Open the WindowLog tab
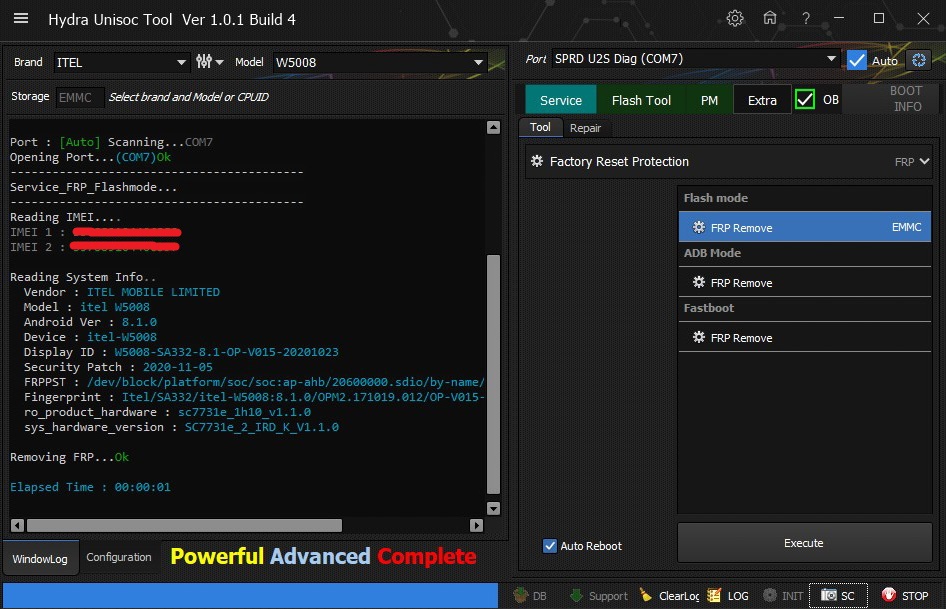 coord(40,558)
